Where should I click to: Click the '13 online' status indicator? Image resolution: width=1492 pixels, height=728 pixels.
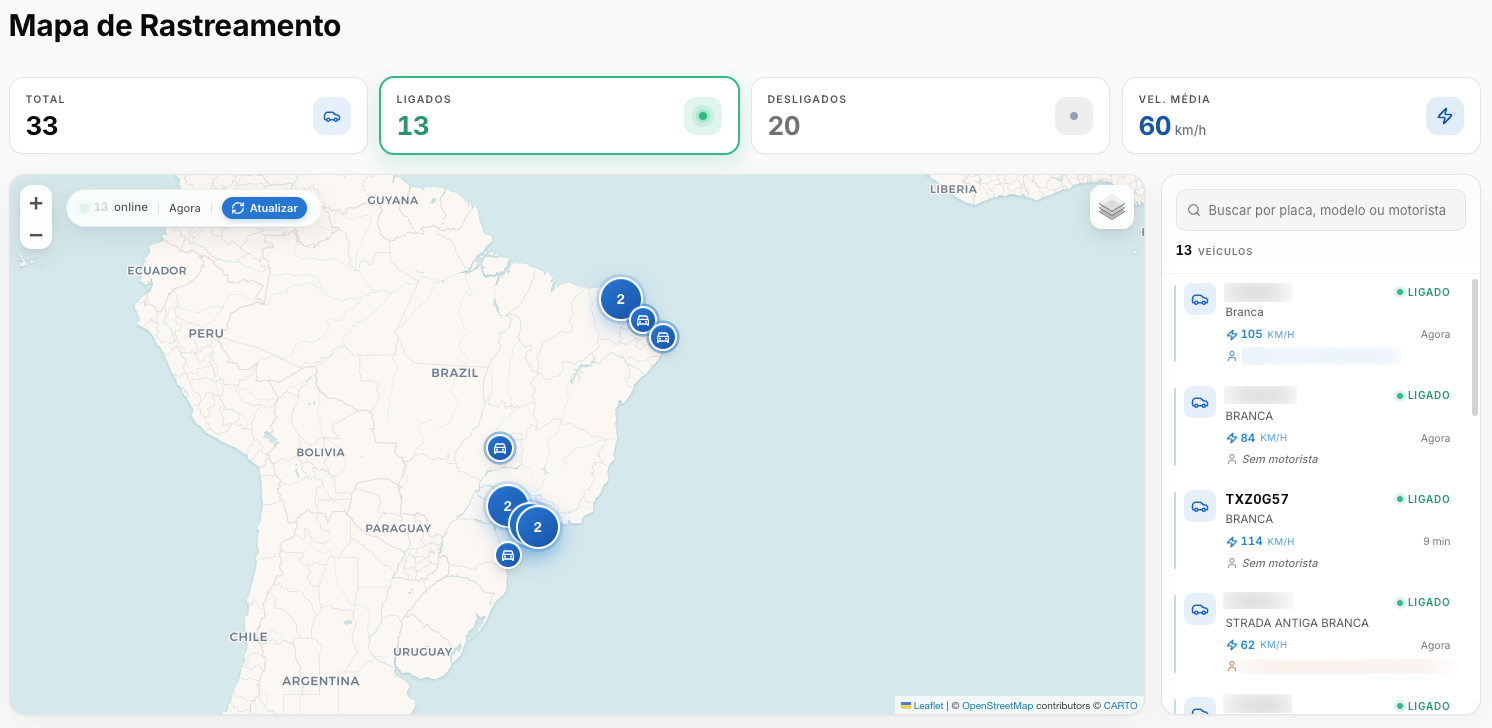(x=113, y=208)
